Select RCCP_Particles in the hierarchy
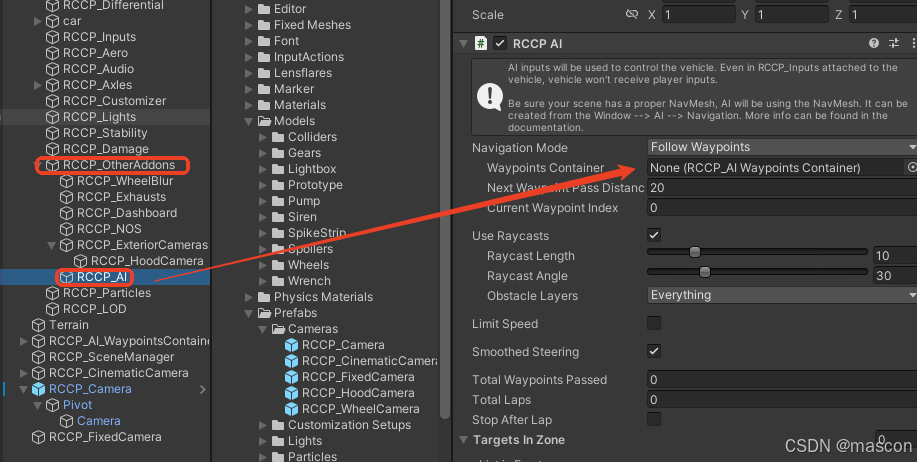 (x=98, y=293)
